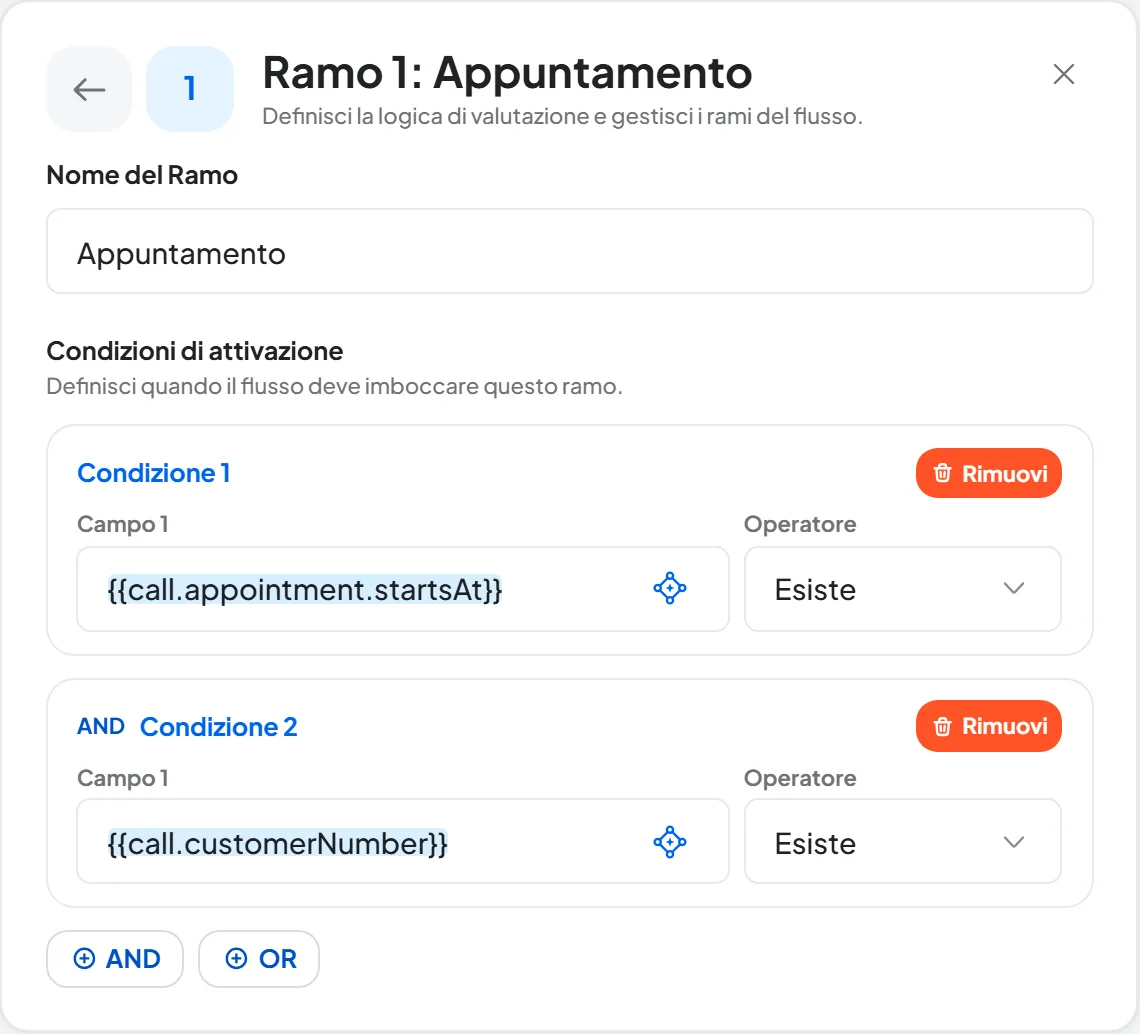Viewport: 1140px width, 1034px height.
Task: Open Operatore dropdown for Condizione 2
Action: (902, 842)
